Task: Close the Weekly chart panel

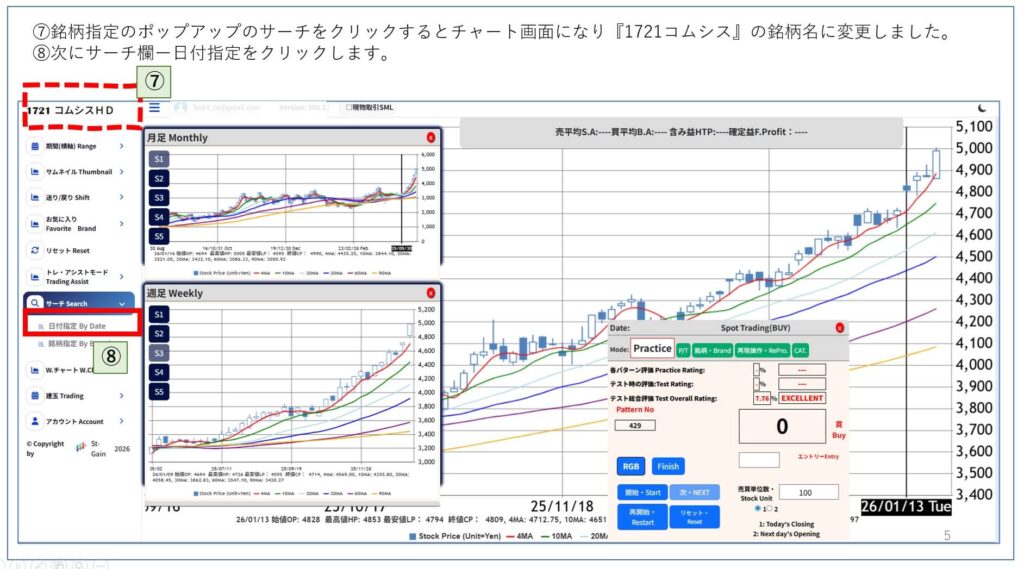Action: point(431,293)
